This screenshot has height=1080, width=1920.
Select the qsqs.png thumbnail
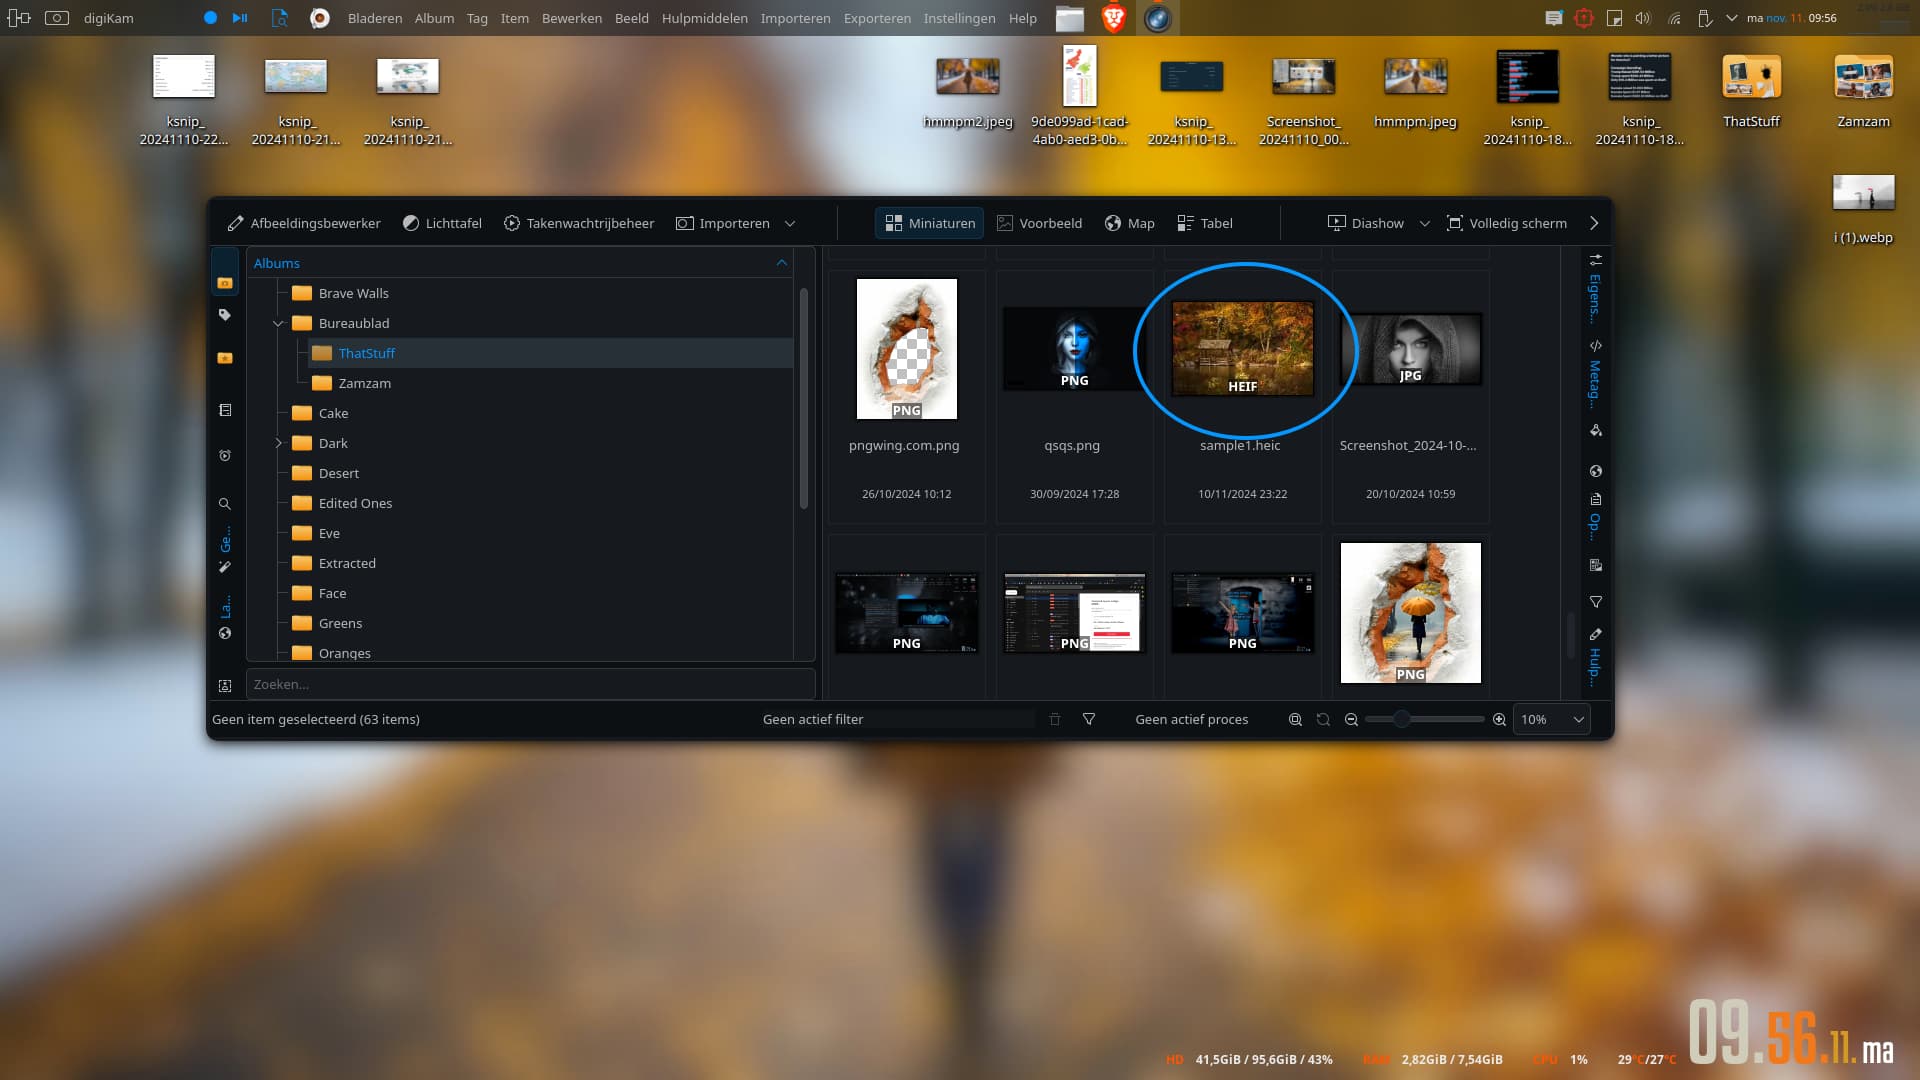[x=1074, y=348]
